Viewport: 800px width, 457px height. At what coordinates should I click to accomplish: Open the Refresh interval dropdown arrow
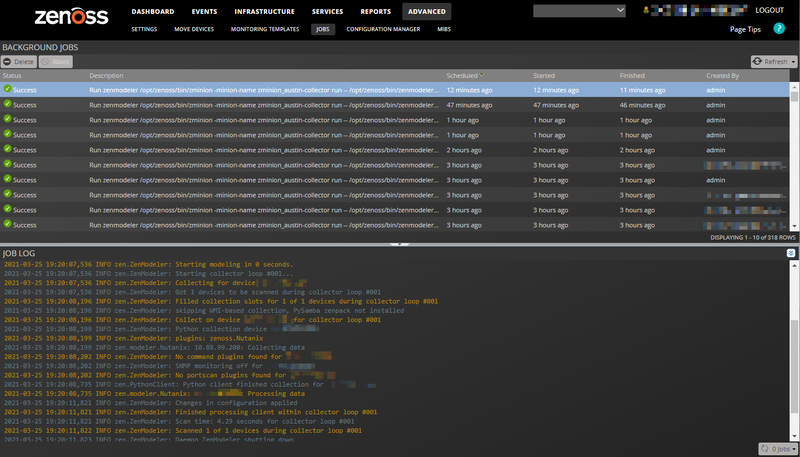point(793,62)
